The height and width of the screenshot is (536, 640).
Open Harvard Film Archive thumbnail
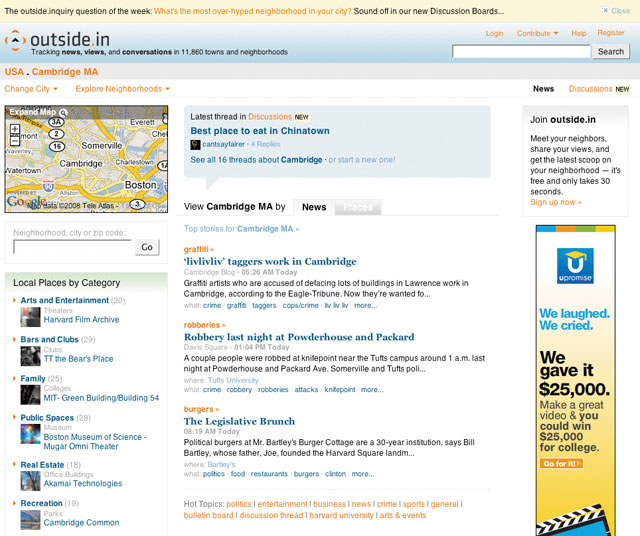tap(30, 317)
